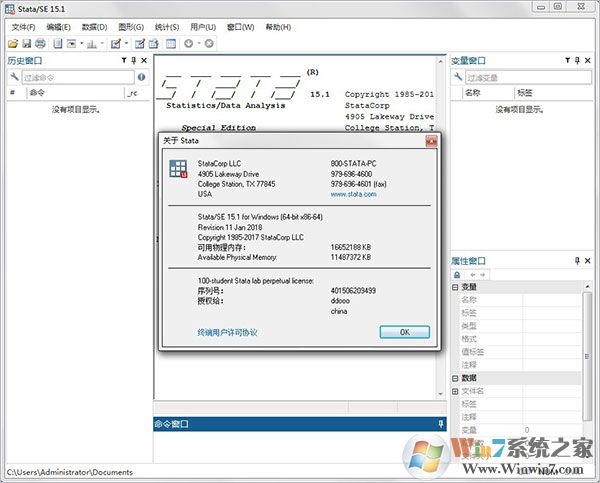Open the 统计(S) menu

coord(167,27)
